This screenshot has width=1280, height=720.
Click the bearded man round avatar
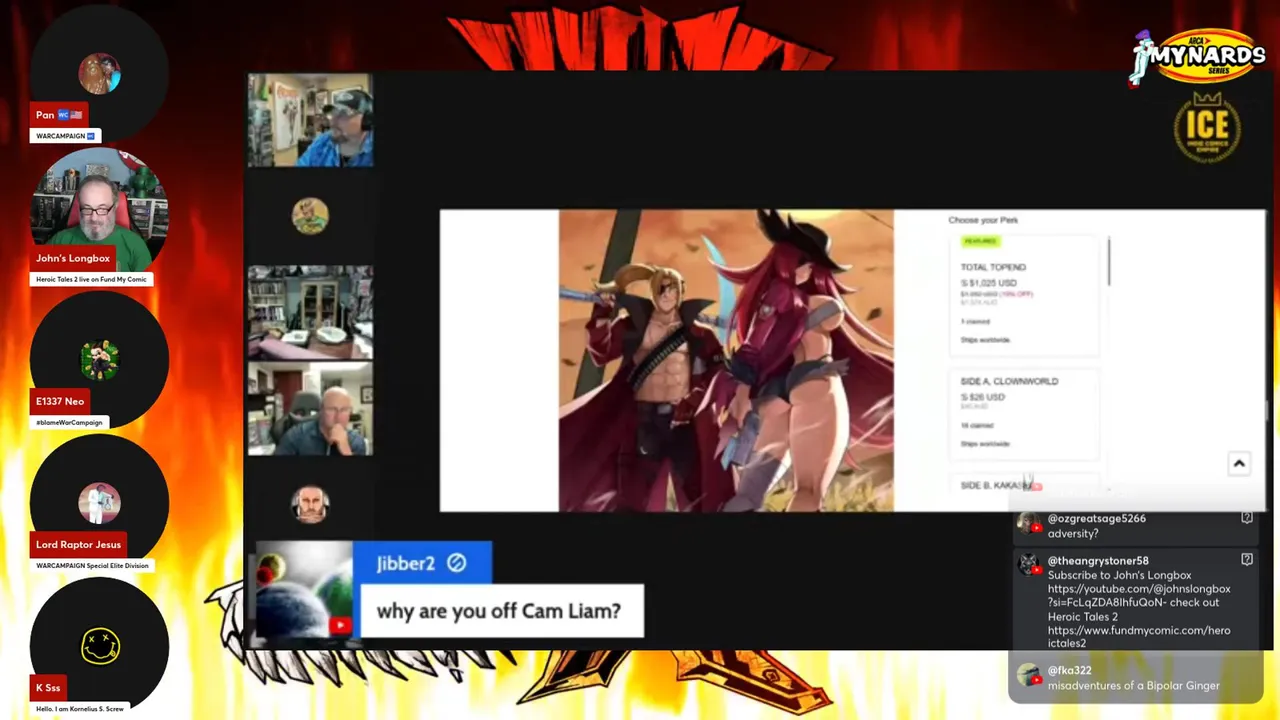tap(310, 504)
